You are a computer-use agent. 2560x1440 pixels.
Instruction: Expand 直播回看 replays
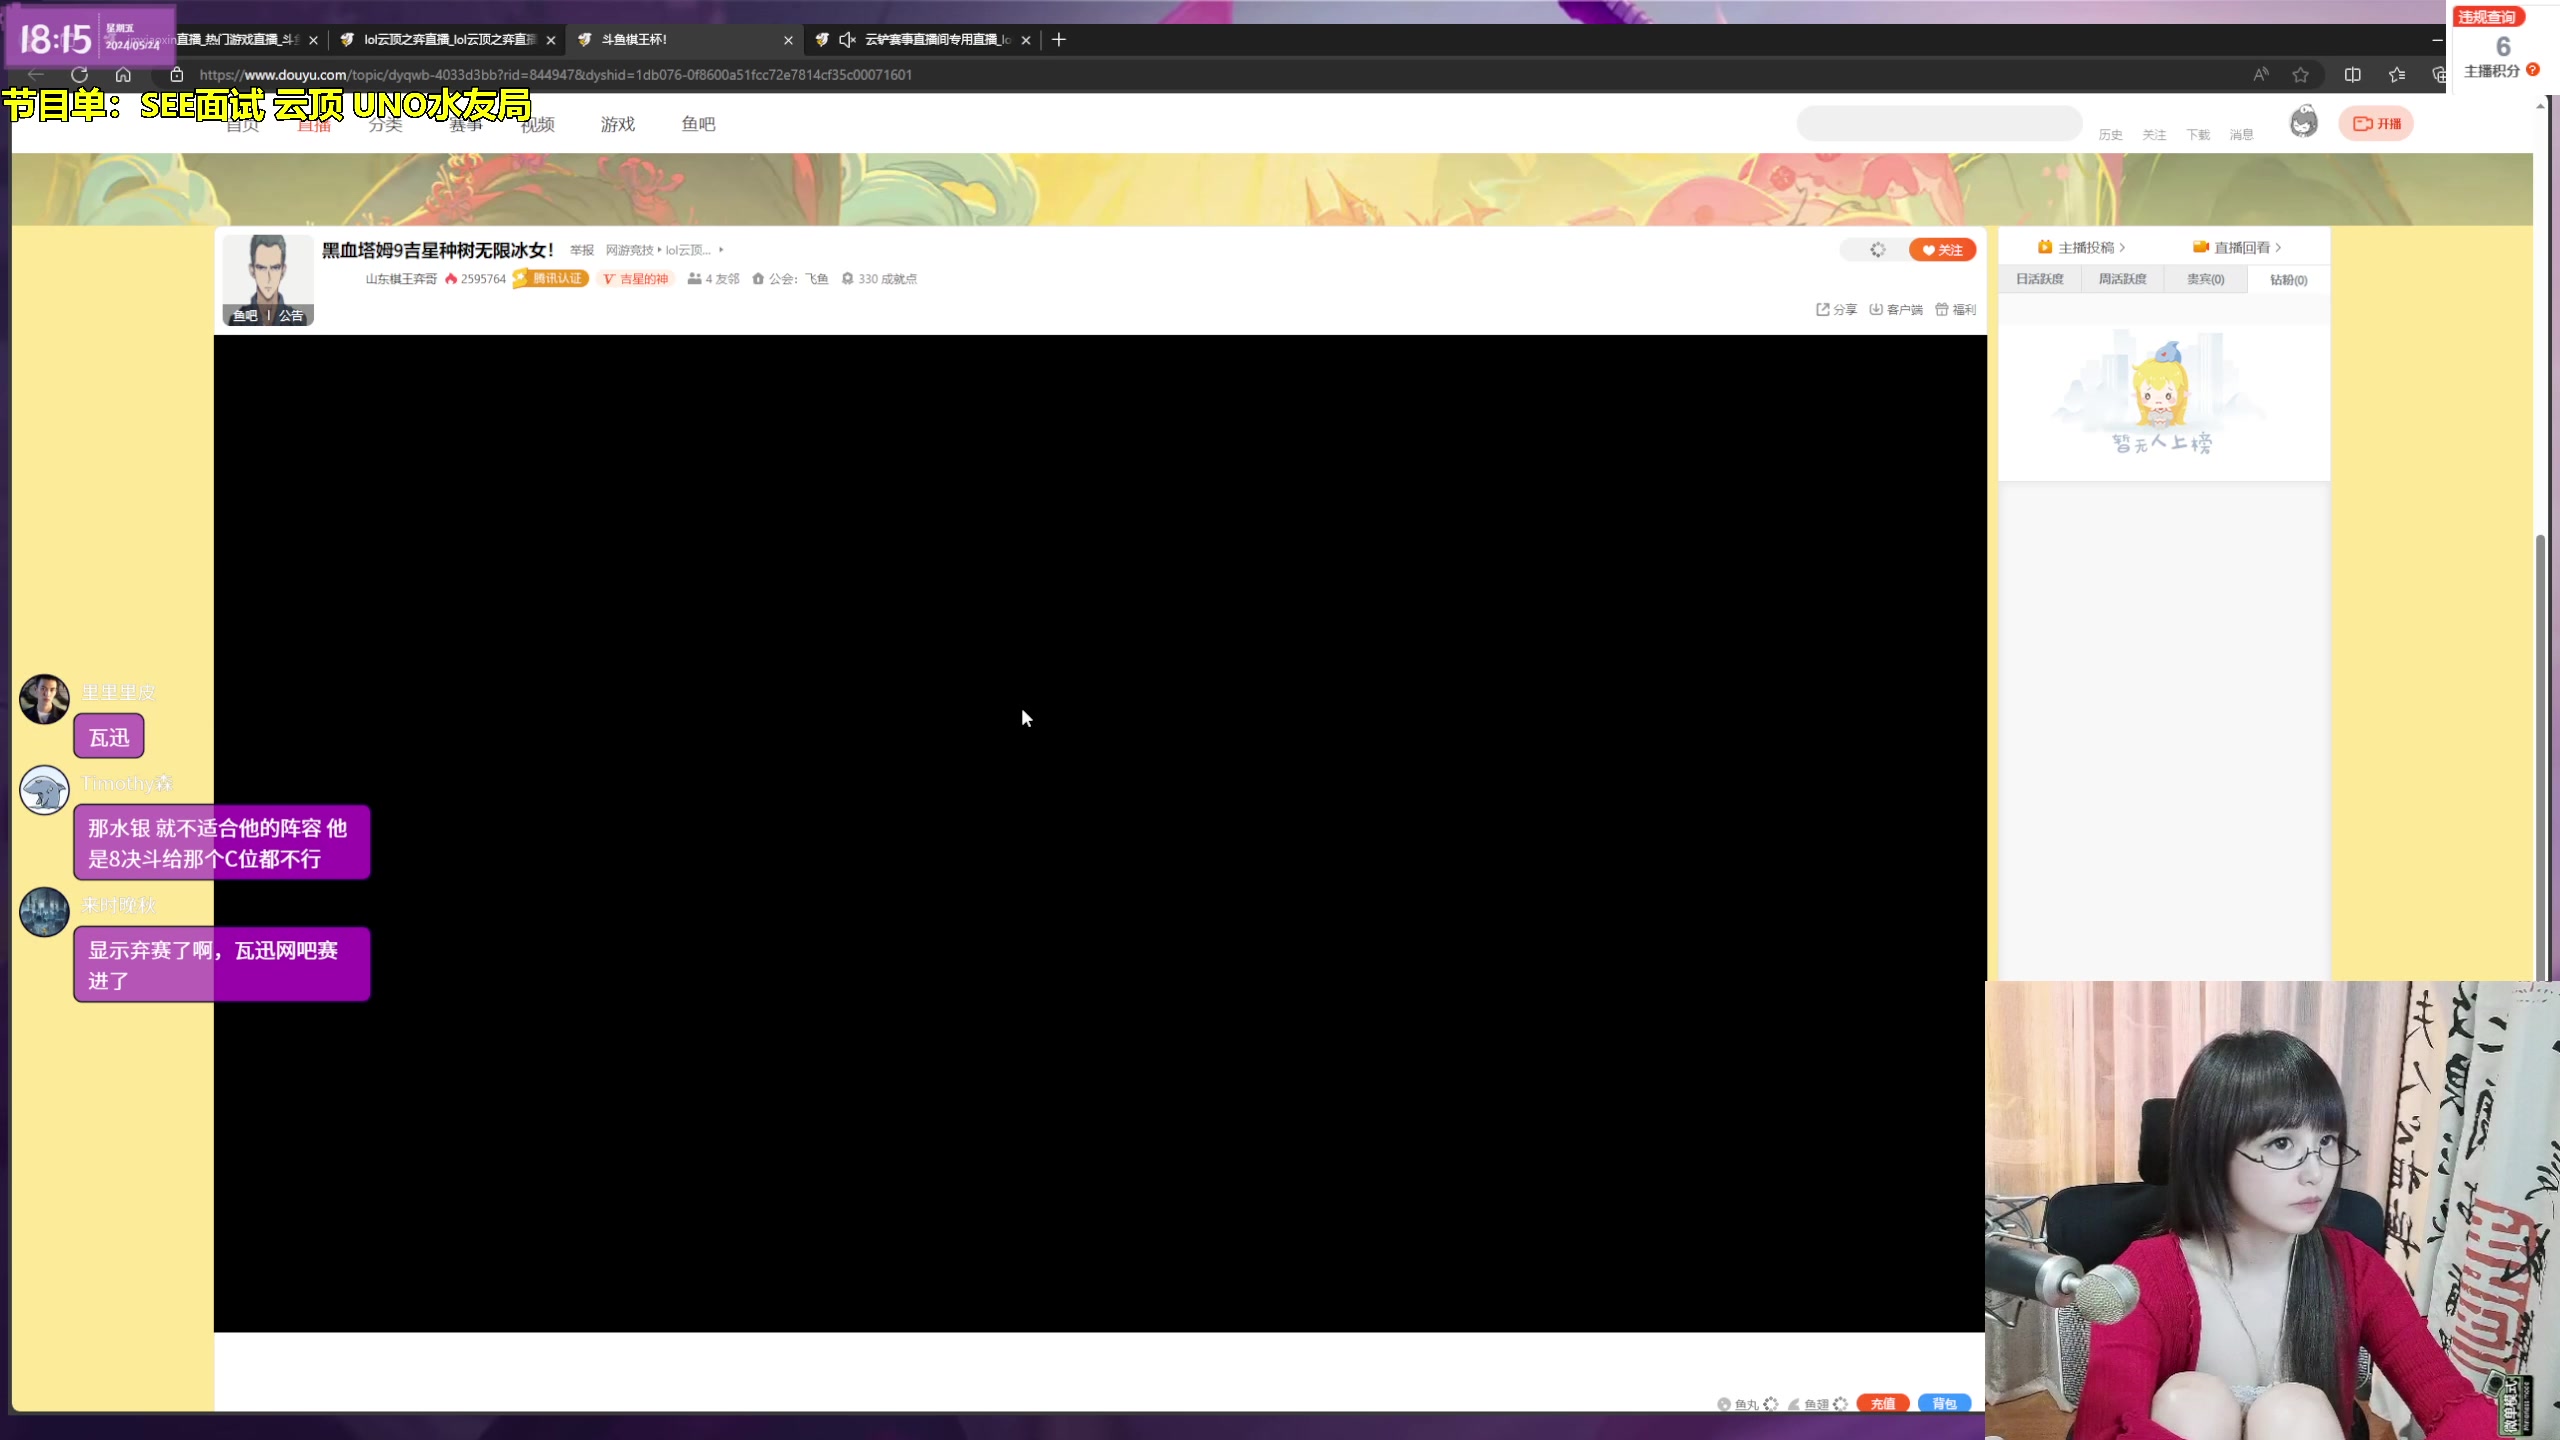click(x=2237, y=248)
